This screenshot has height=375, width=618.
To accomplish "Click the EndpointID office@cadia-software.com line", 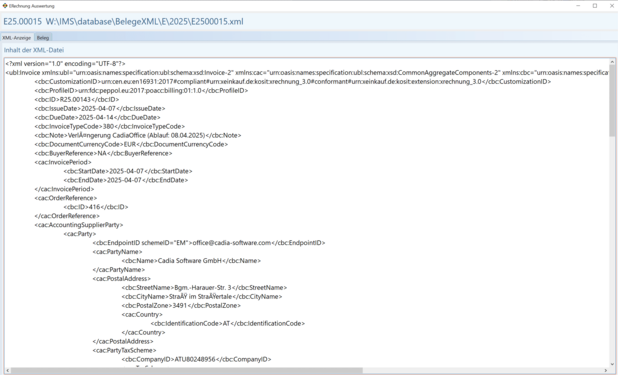I will coord(209,243).
